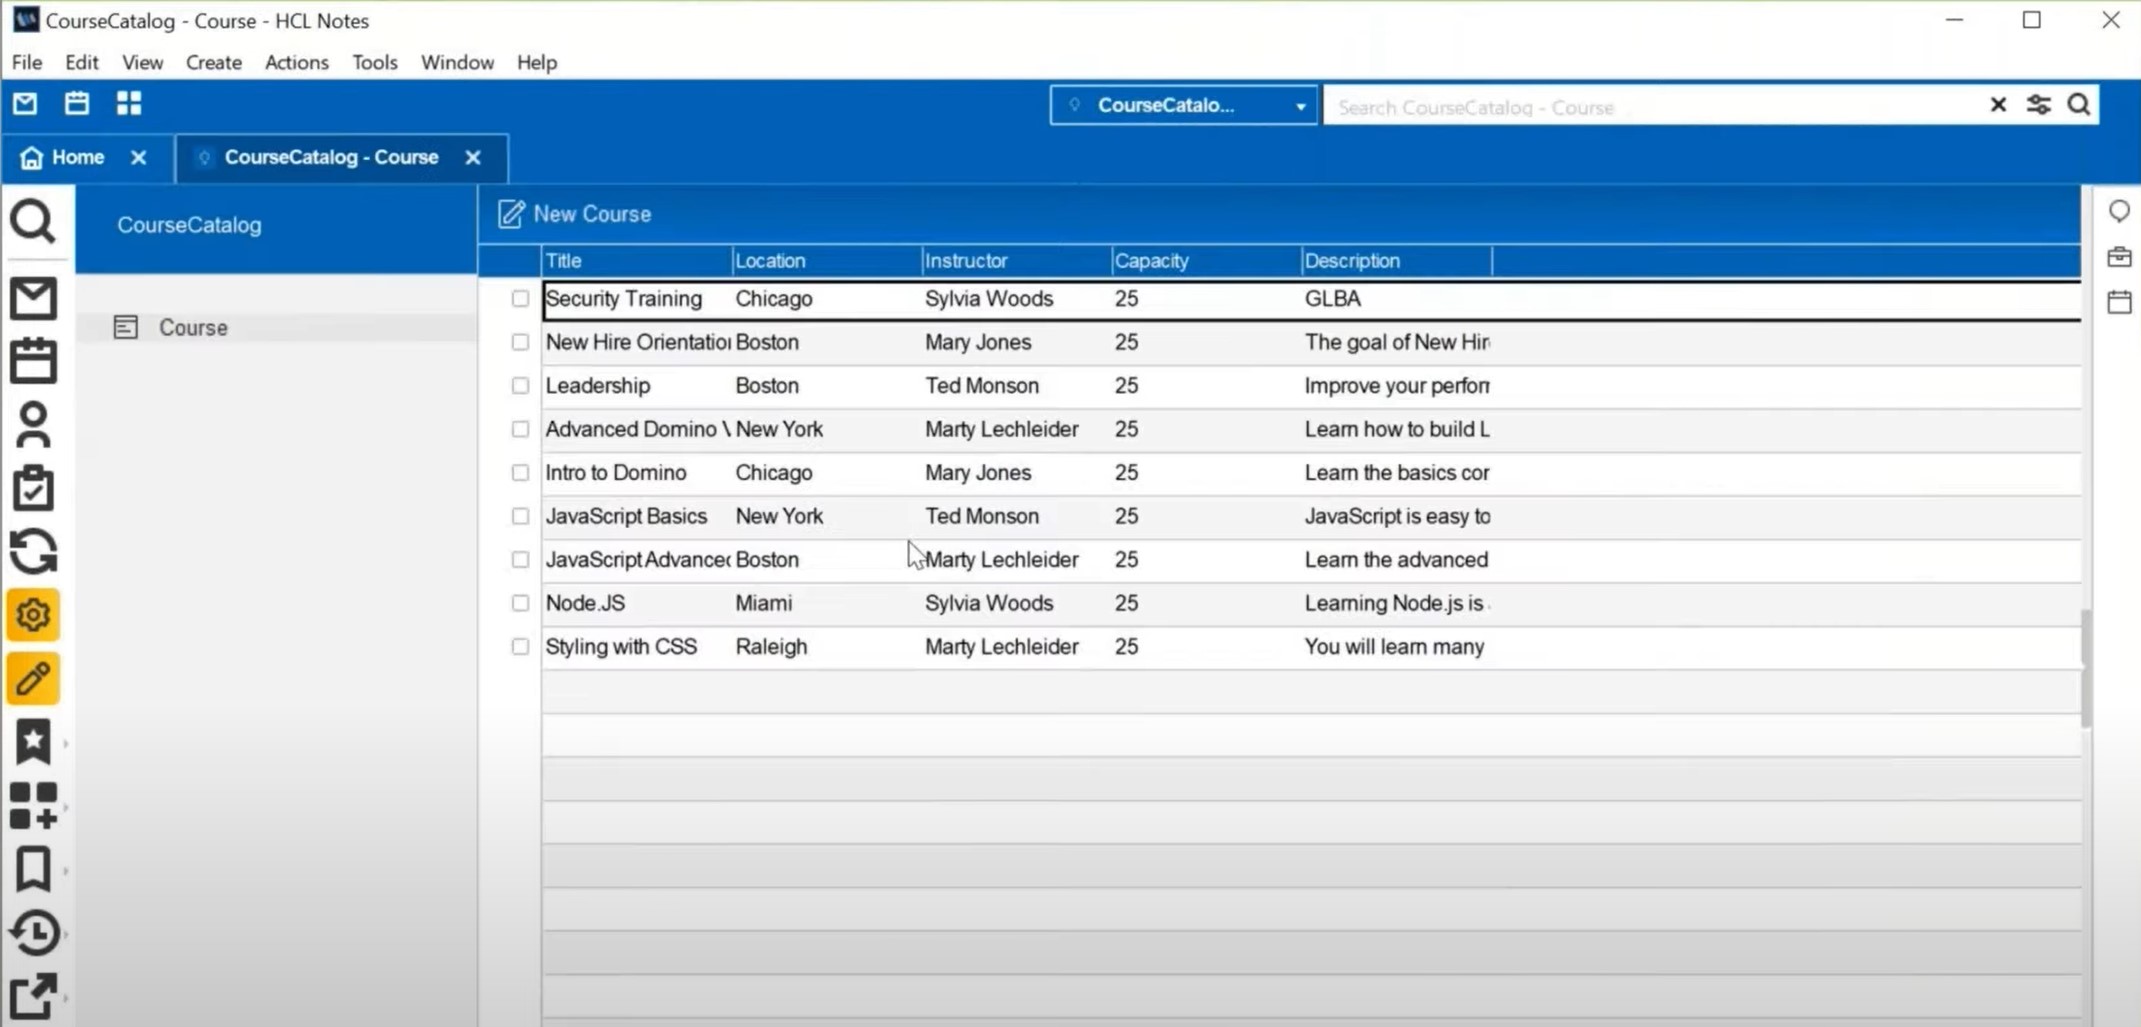2141x1027 pixels.
Task: Open the Edit menu
Action: point(82,62)
